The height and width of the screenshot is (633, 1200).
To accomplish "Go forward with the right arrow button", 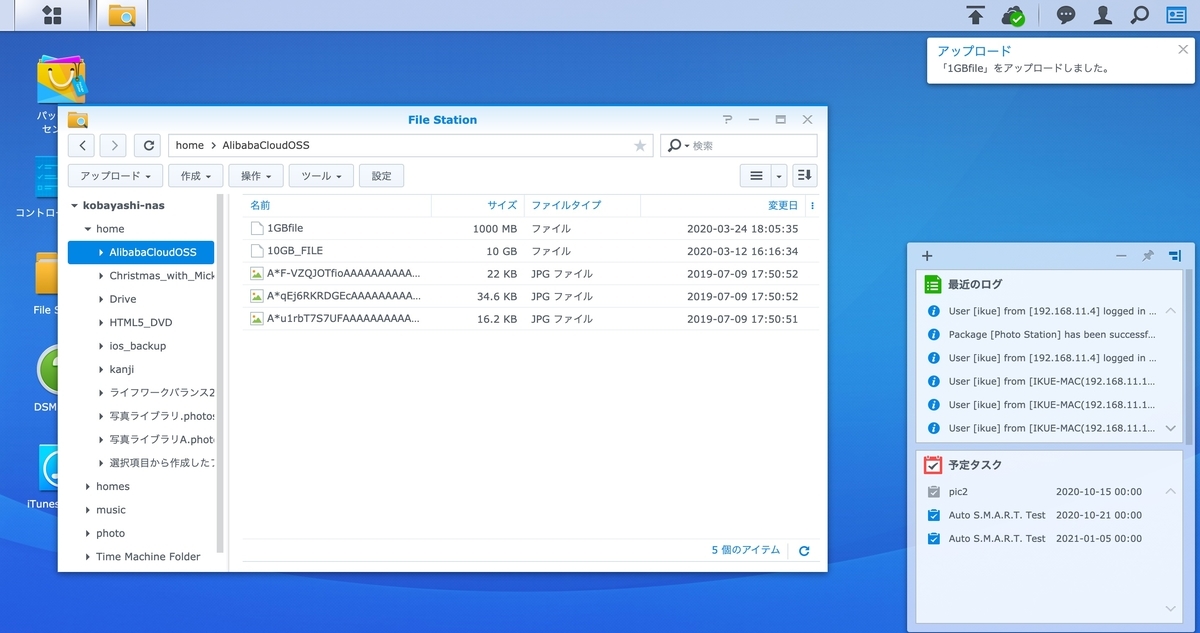I will (x=113, y=145).
